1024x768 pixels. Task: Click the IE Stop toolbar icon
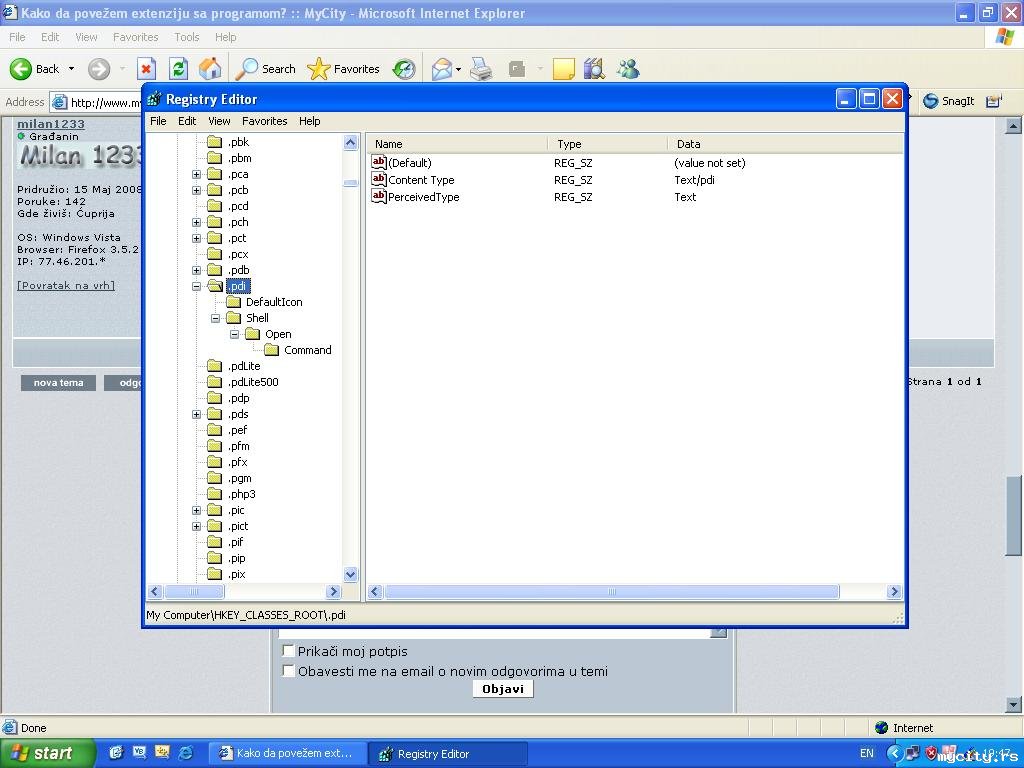pyautogui.click(x=146, y=69)
